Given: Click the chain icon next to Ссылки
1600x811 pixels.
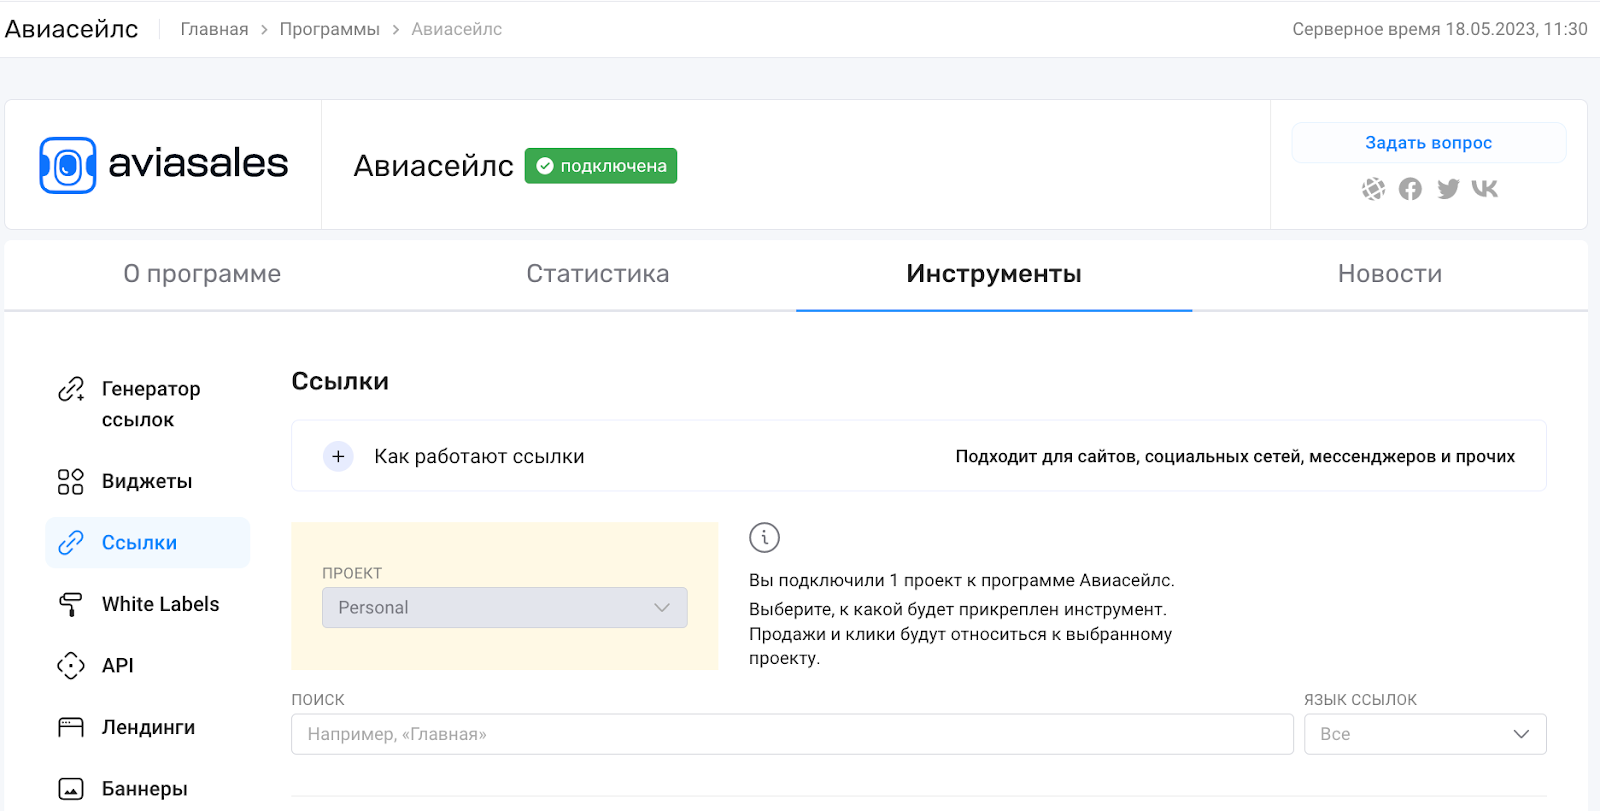Looking at the screenshot, I should 71,543.
